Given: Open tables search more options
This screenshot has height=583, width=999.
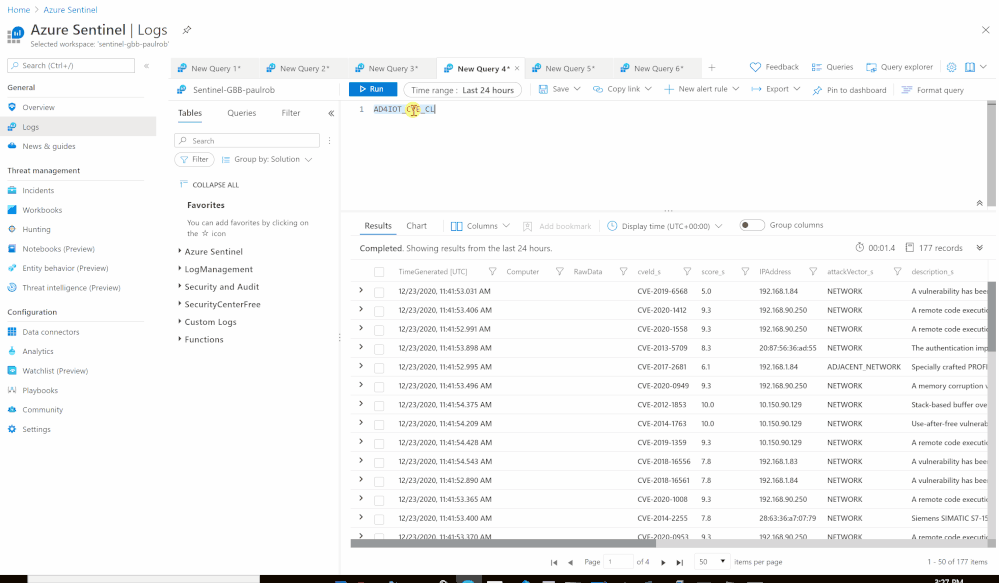Looking at the screenshot, I should click(x=329, y=141).
